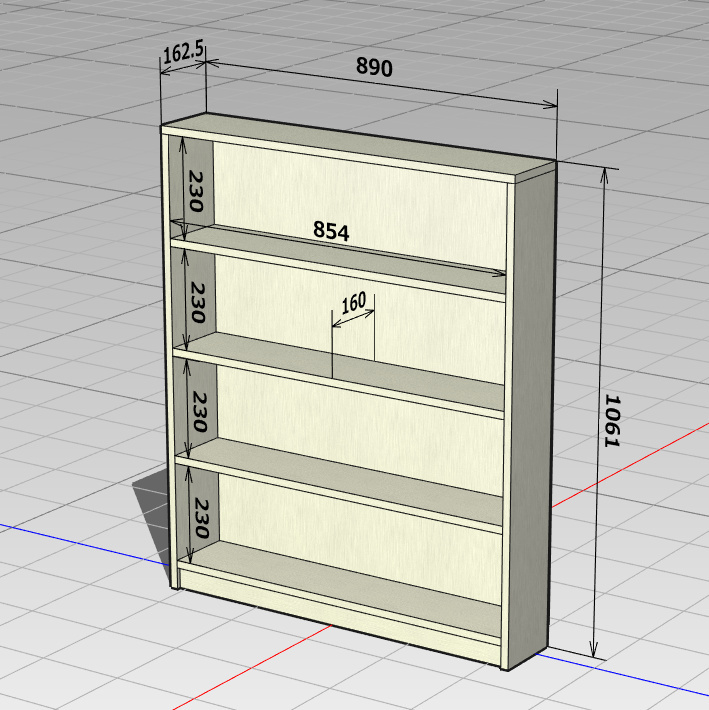Select the left side panel front edge
709x710 pixels.
coord(168,360)
